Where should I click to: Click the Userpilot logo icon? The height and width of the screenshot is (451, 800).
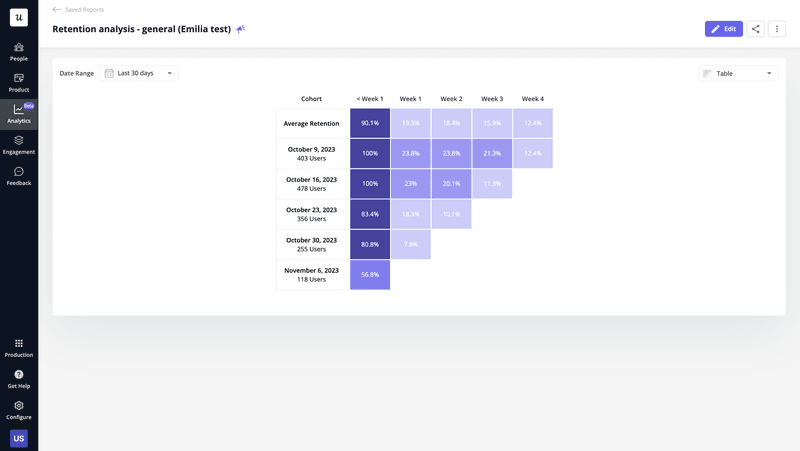point(19,17)
